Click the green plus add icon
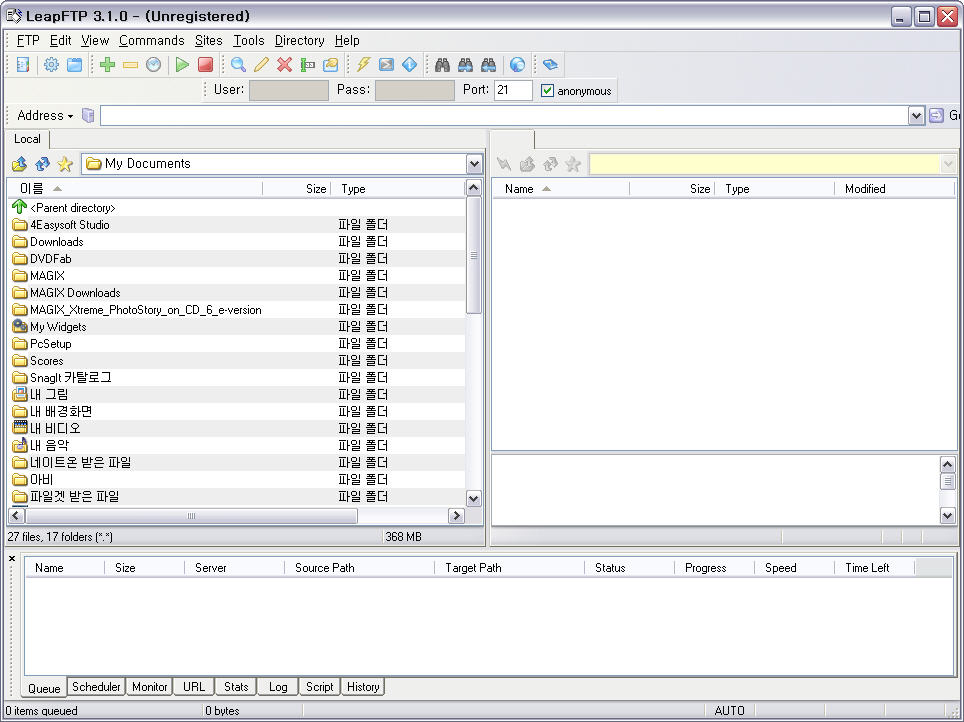964x722 pixels. click(x=108, y=65)
